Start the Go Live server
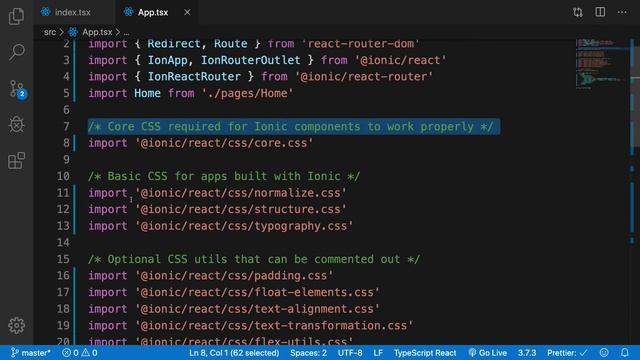 (x=488, y=353)
